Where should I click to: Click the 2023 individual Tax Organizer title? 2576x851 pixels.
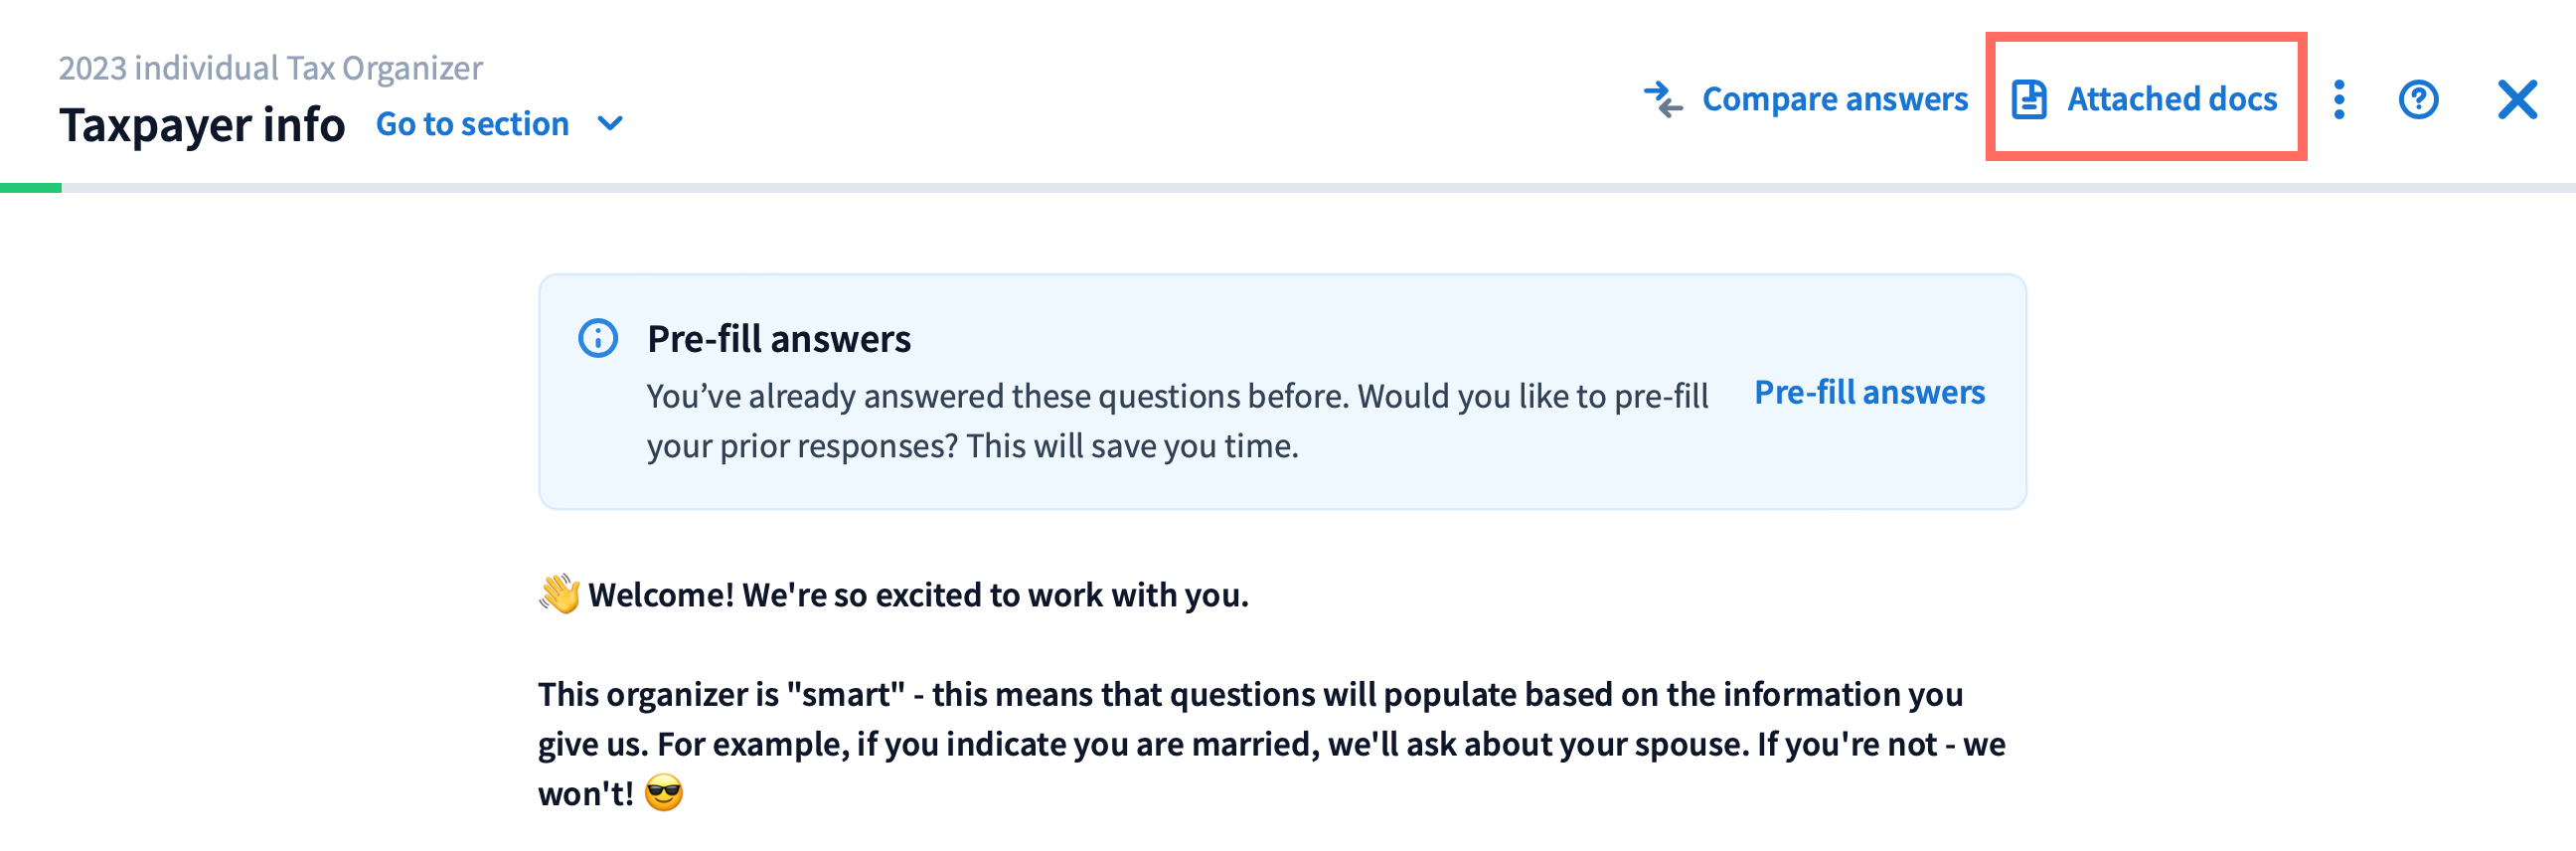(270, 68)
